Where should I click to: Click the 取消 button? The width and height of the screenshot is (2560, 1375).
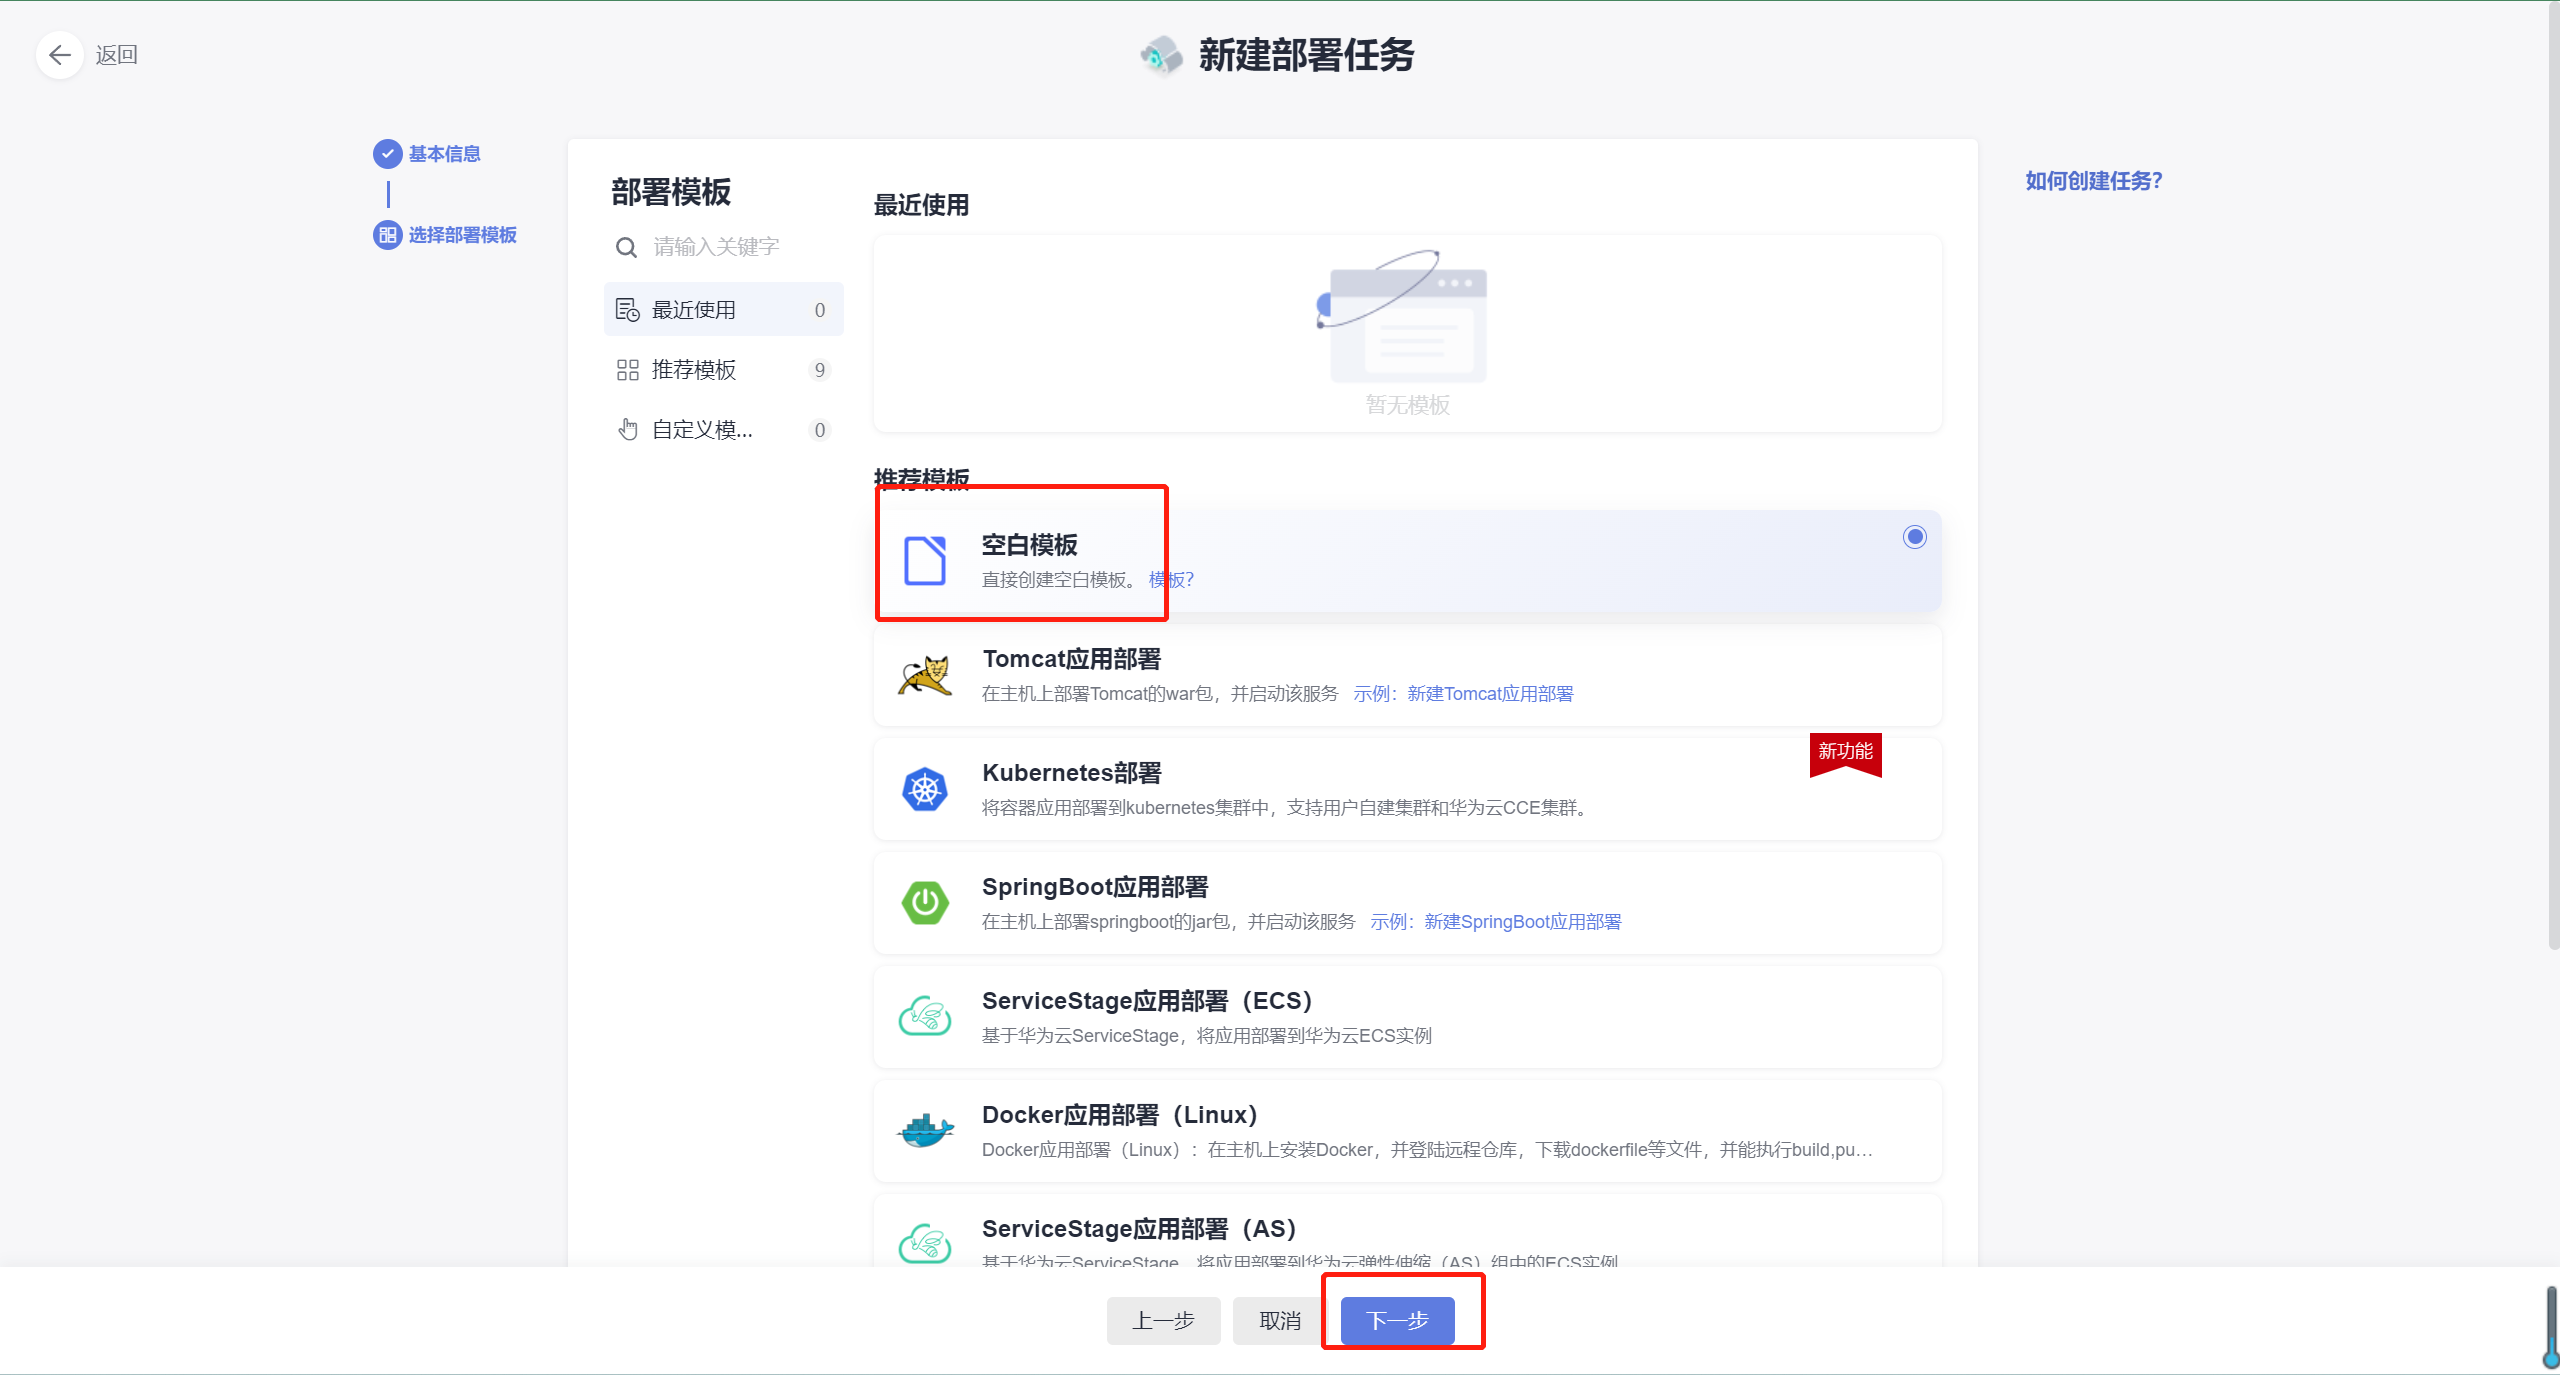pyautogui.click(x=1280, y=1321)
